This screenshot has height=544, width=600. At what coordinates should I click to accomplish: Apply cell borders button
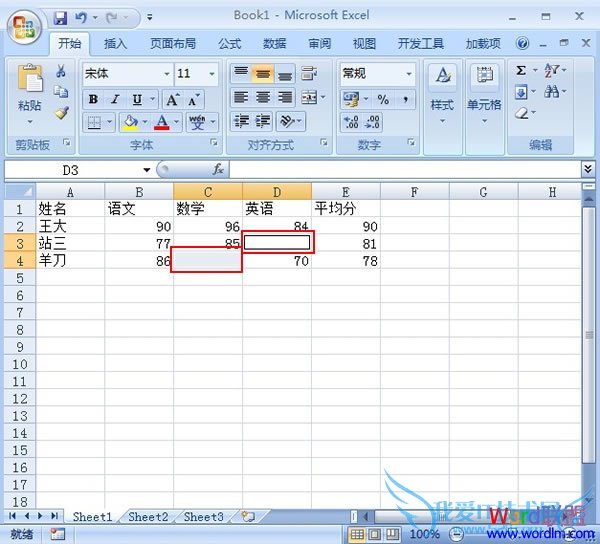(x=94, y=122)
